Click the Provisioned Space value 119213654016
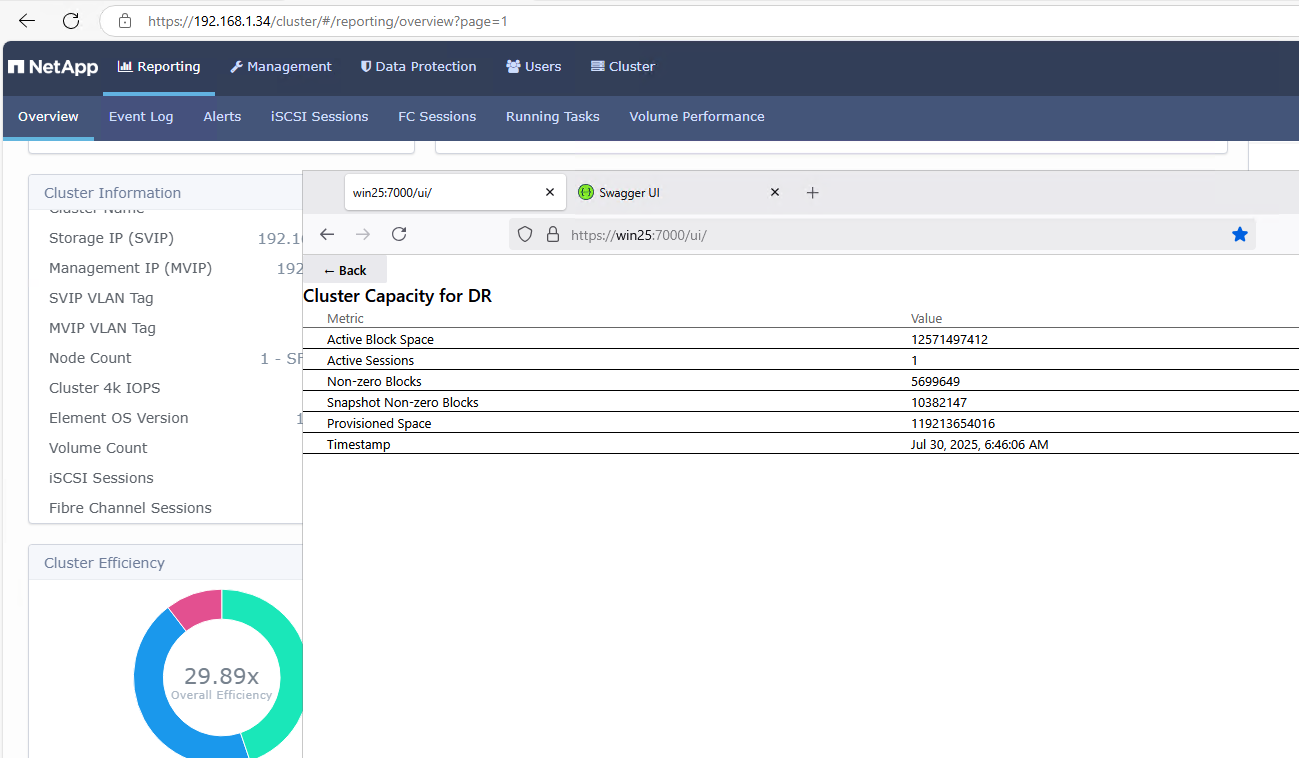1299x758 pixels. [x=953, y=424]
